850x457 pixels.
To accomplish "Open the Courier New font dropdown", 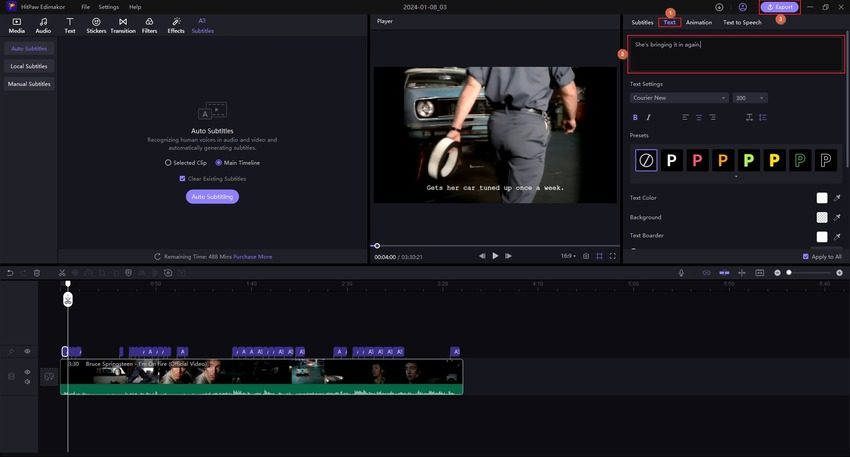I will pyautogui.click(x=679, y=98).
